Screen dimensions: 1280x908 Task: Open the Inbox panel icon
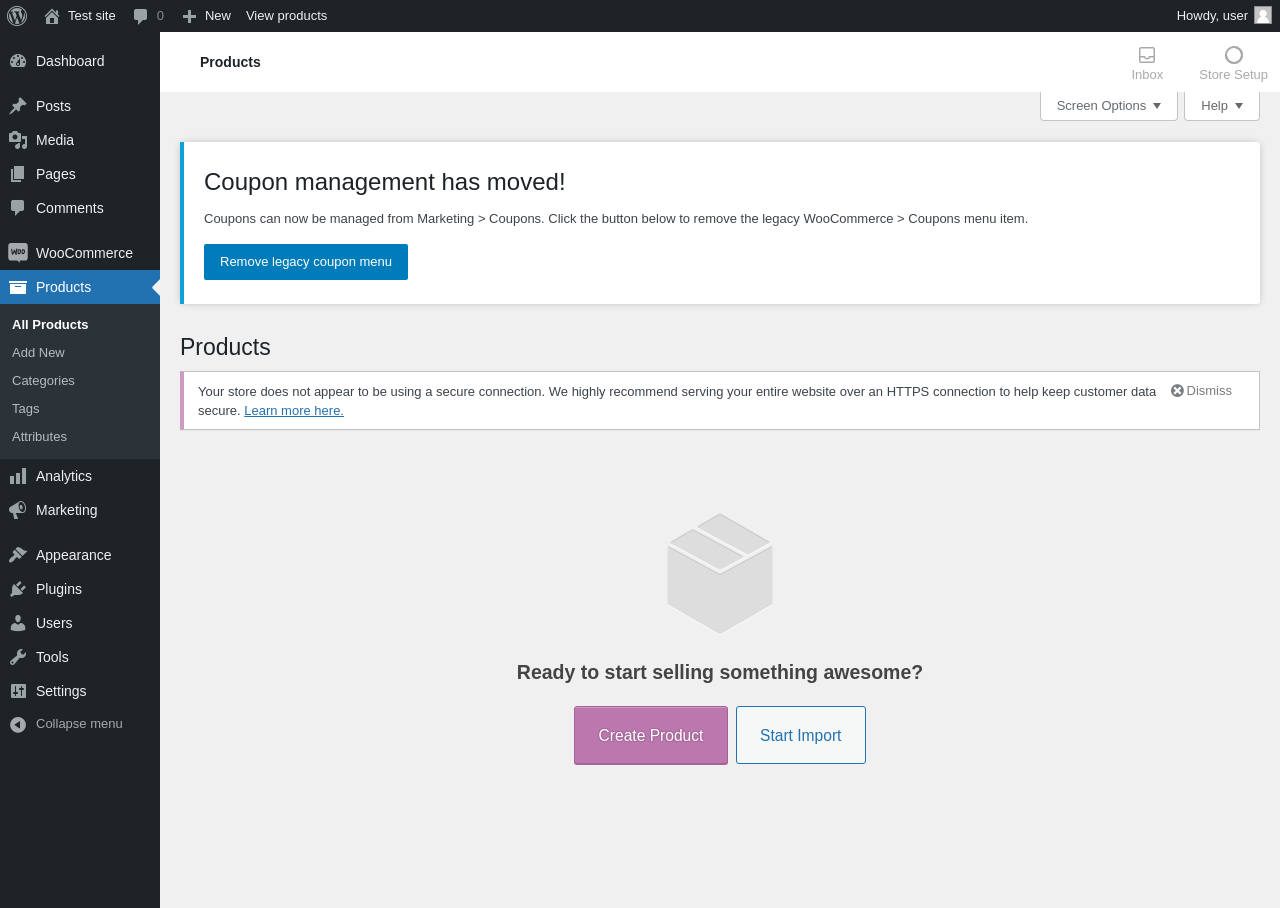1147,55
